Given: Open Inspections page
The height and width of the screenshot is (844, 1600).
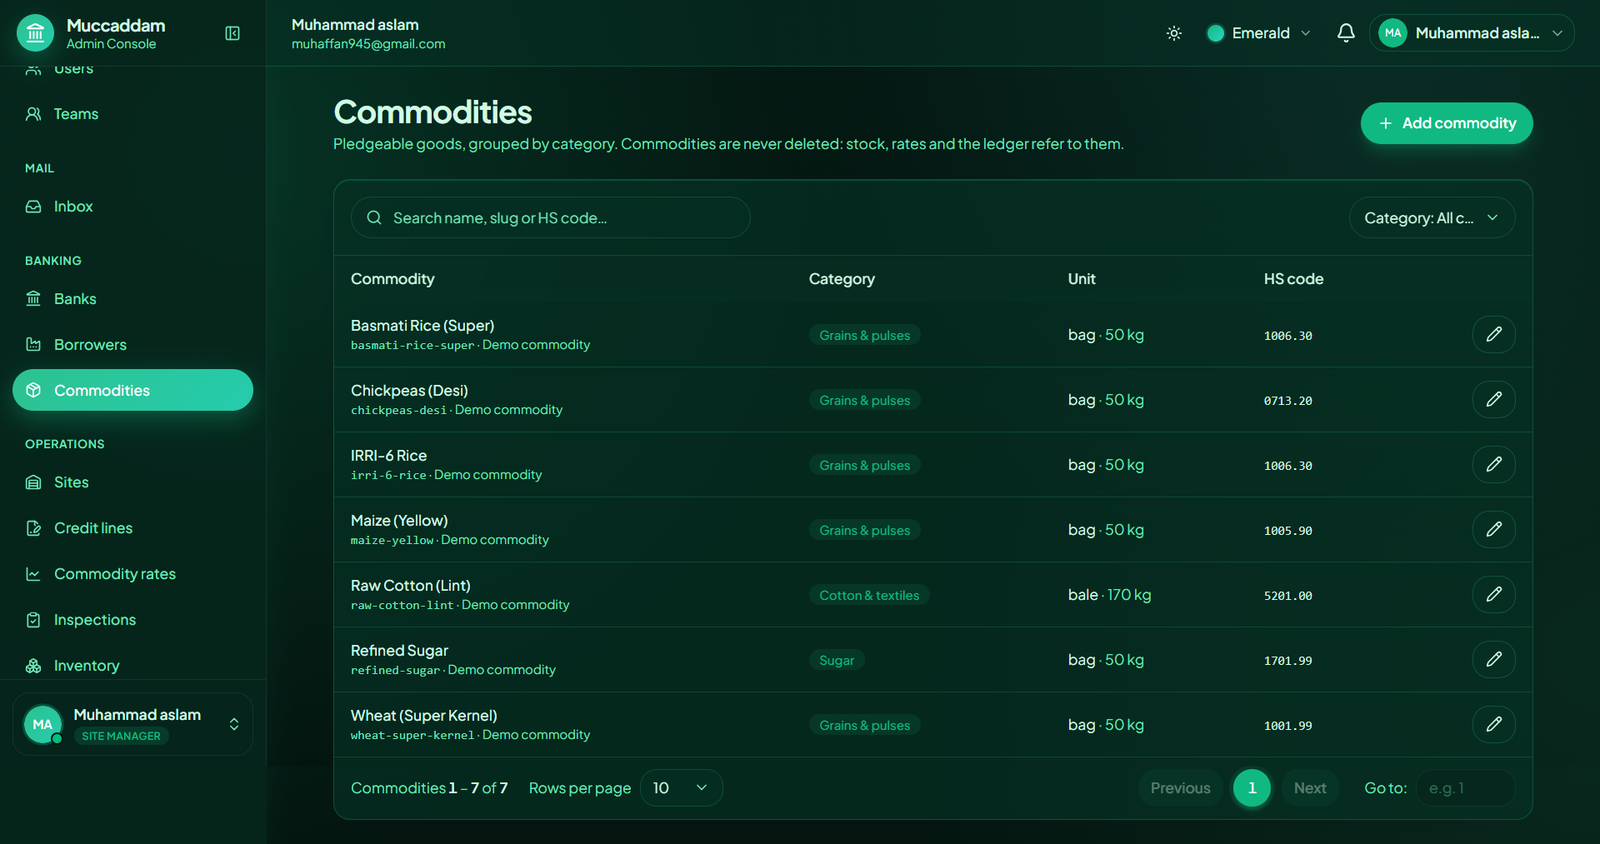Looking at the screenshot, I should pos(132,620).
